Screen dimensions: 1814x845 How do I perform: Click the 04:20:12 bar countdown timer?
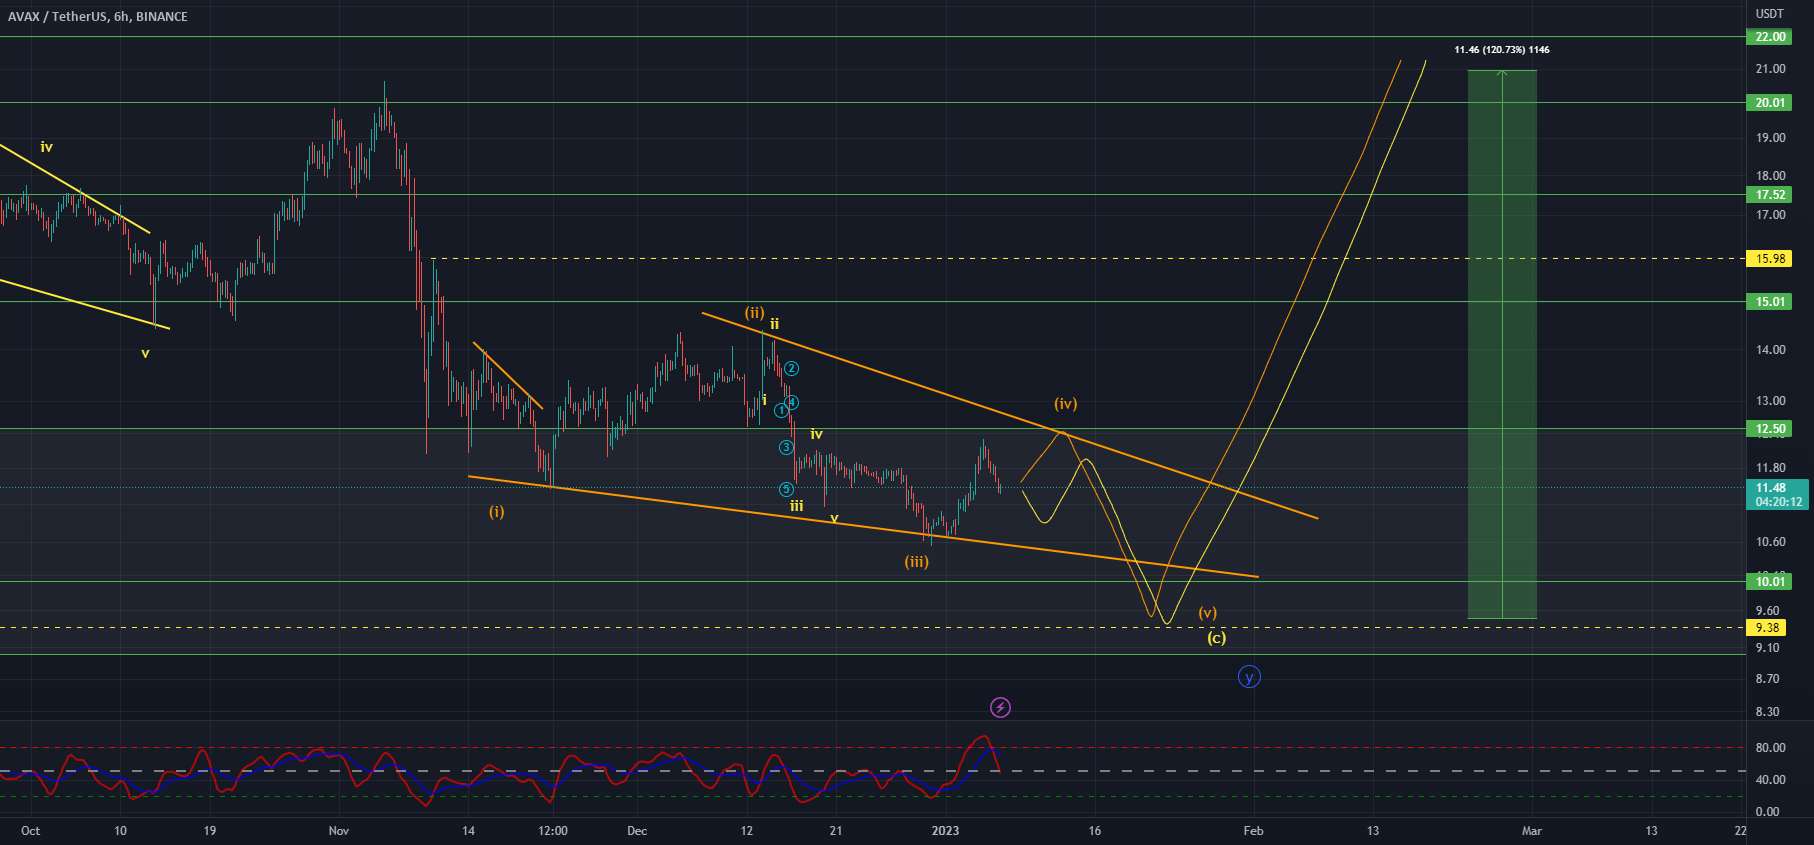[x=1777, y=502]
